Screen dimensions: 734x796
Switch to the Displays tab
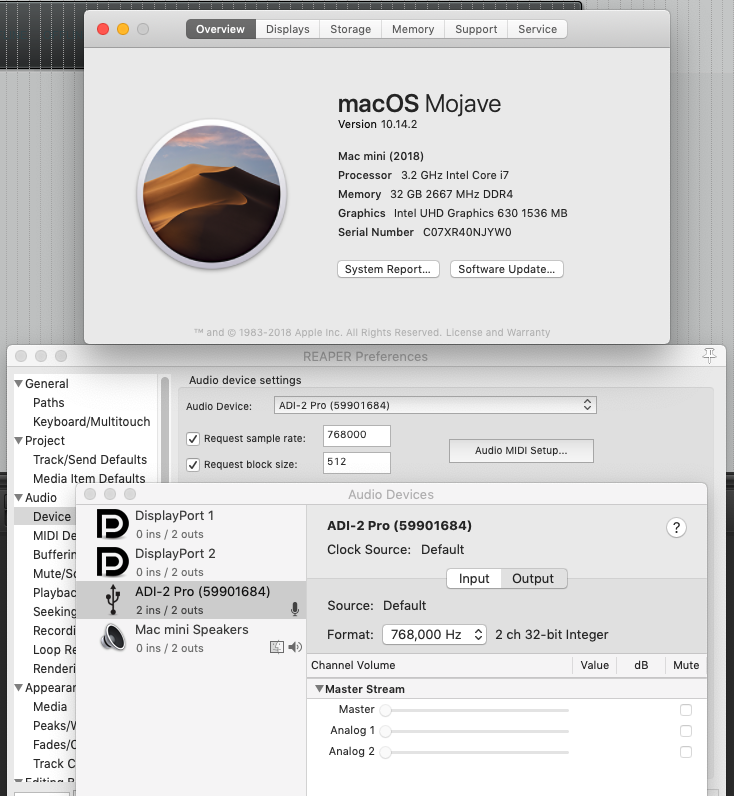coord(287,29)
